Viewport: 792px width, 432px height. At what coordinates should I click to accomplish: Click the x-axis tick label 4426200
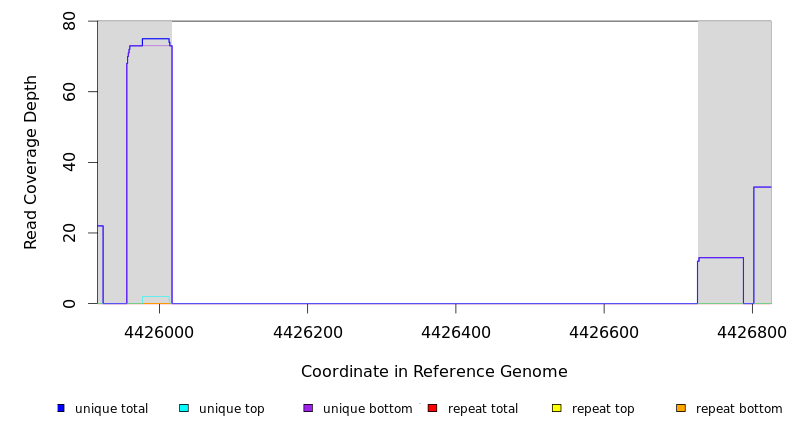click(x=307, y=331)
